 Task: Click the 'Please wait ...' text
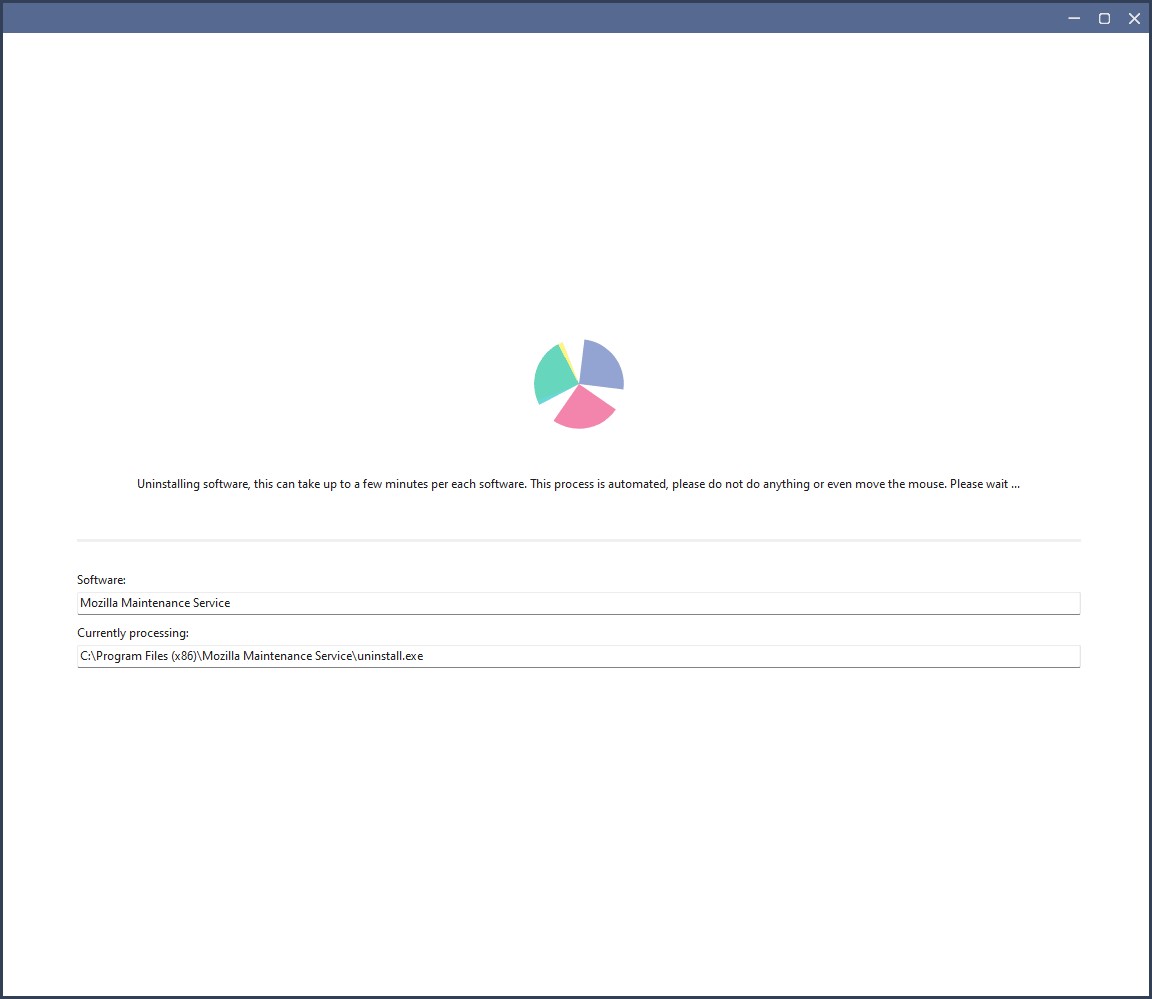(x=984, y=484)
